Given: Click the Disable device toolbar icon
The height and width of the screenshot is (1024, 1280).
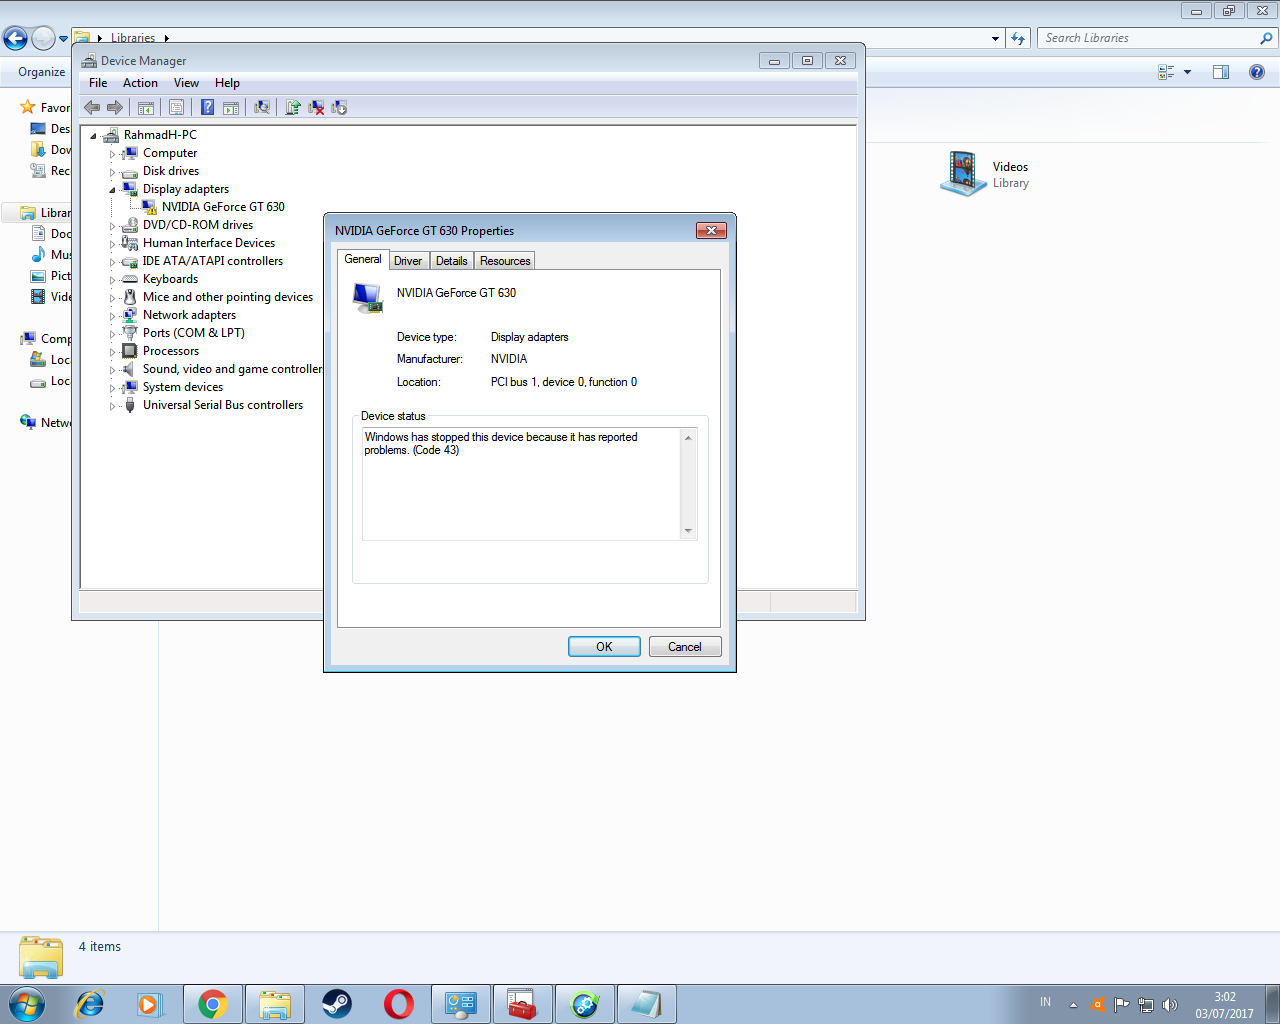Looking at the screenshot, I should (x=339, y=107).
